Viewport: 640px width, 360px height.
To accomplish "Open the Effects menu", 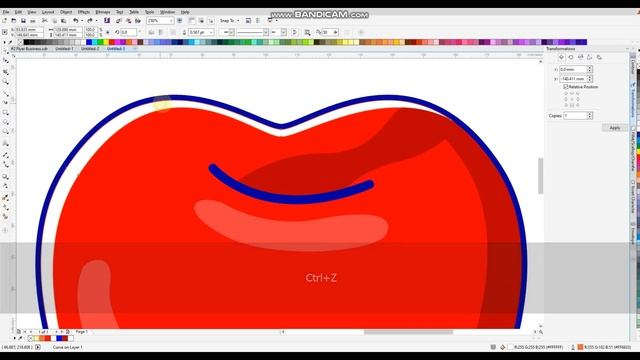I will tap(84, 12).
